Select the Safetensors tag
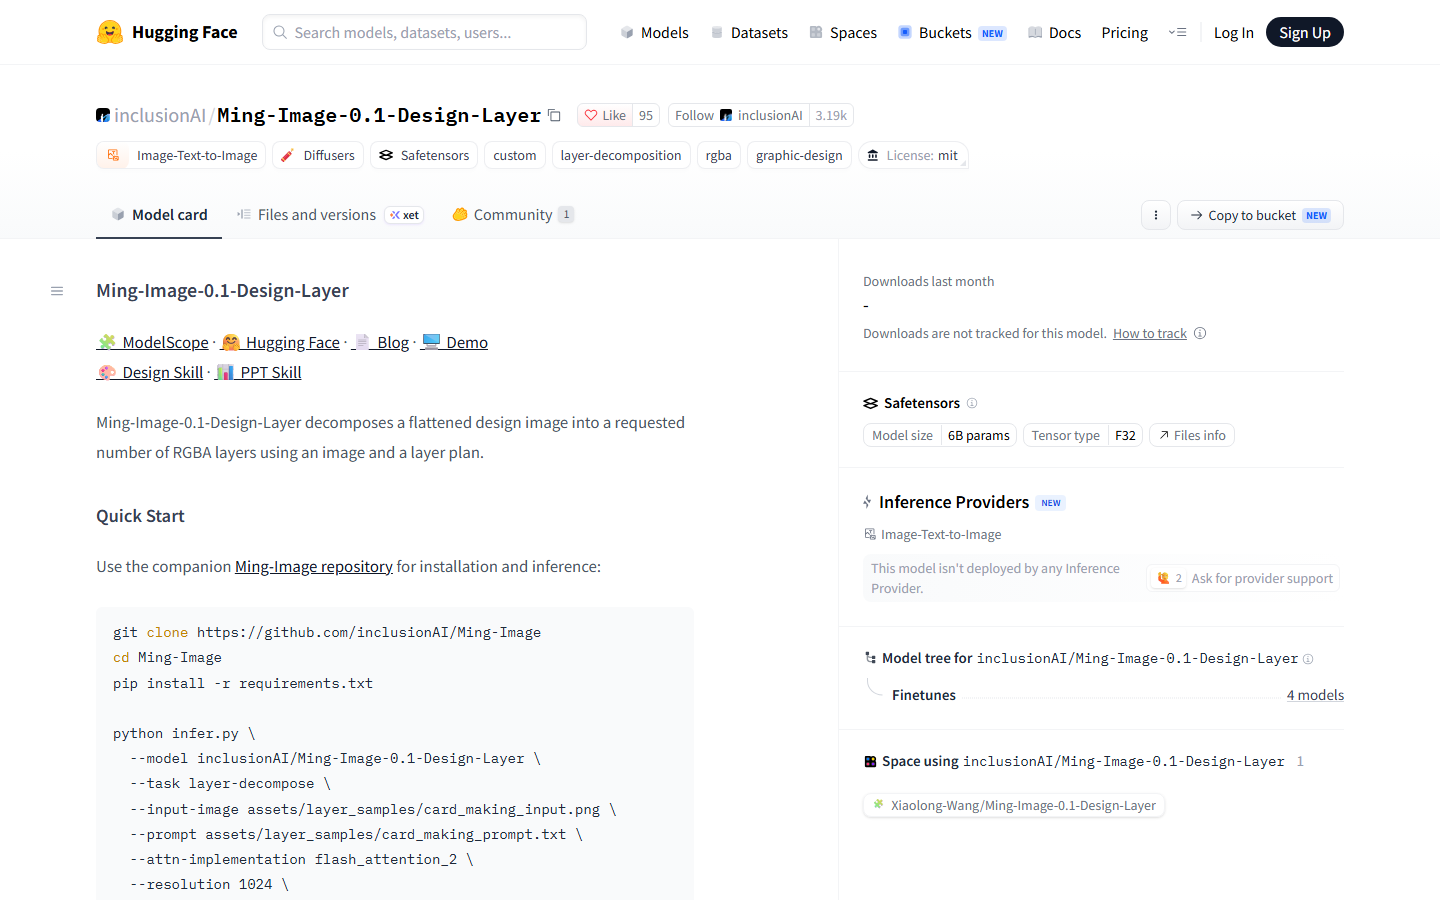This screenshot has width=1440, height=900. [x=424, y=155]
